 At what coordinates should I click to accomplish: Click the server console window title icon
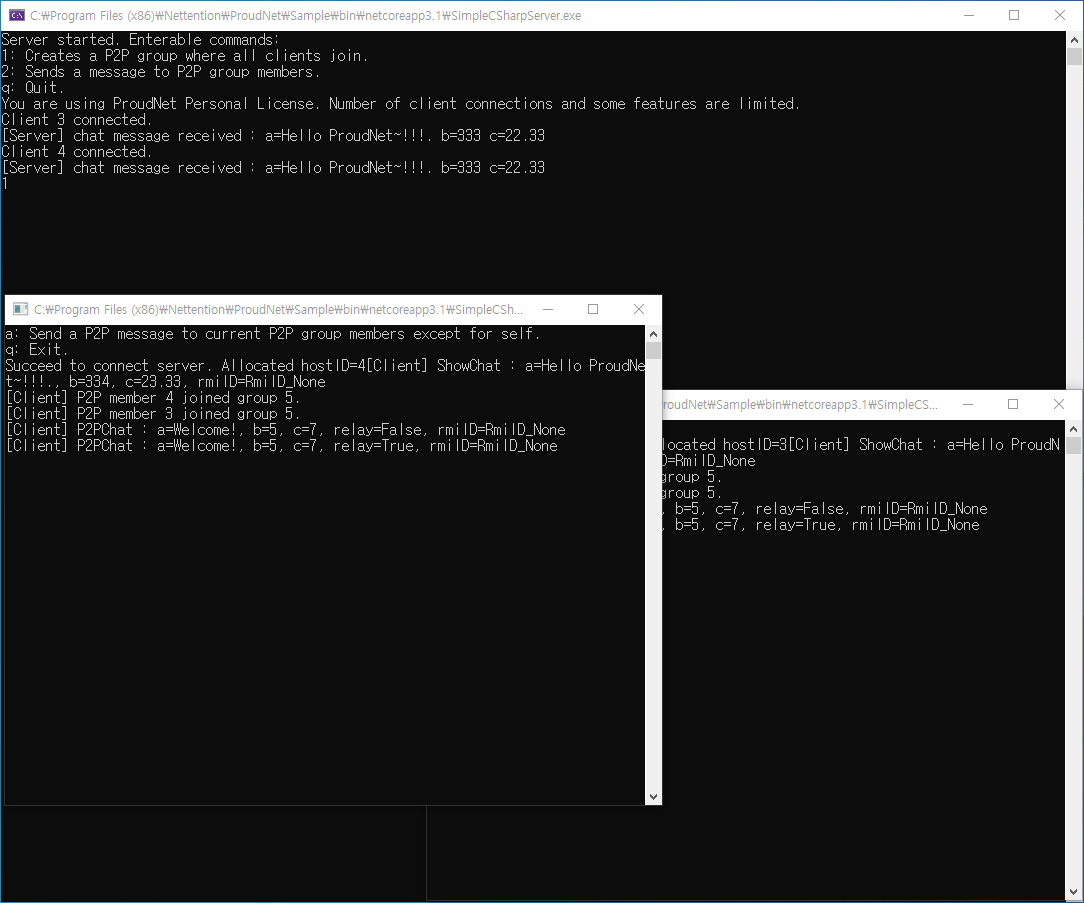(17, 15)
